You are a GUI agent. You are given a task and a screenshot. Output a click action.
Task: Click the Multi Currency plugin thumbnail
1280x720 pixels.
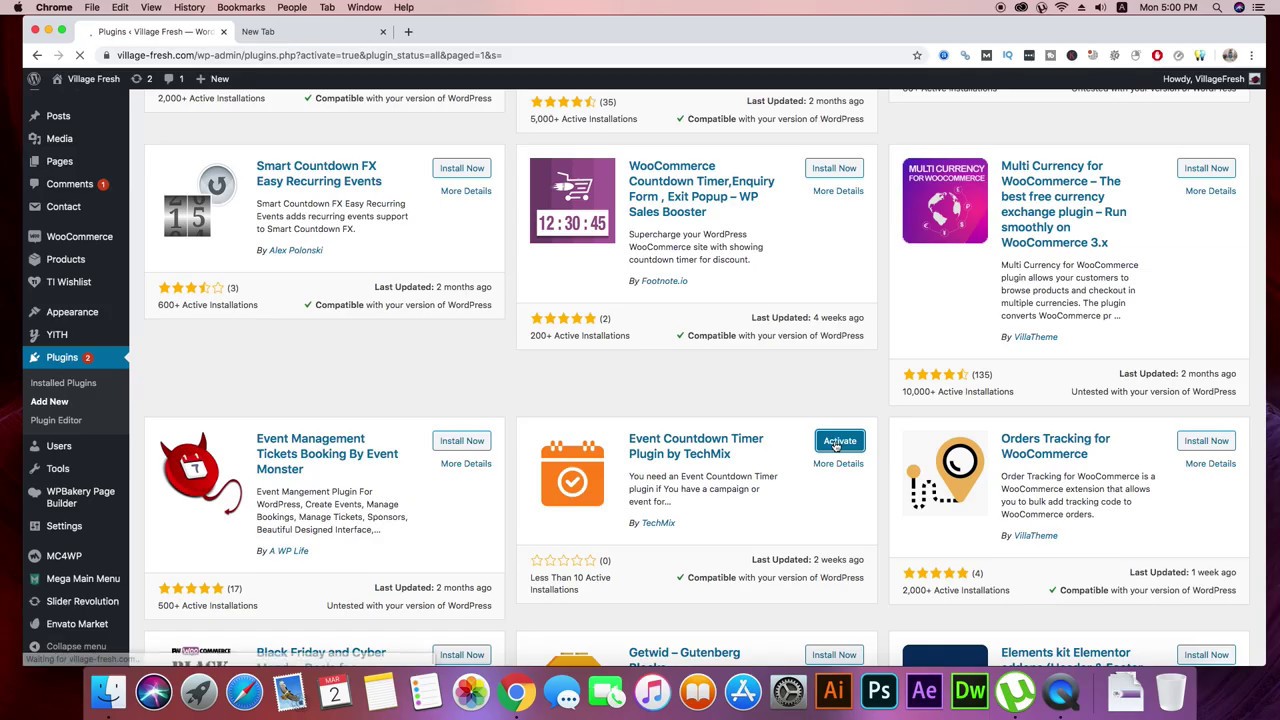pos(944,201)
